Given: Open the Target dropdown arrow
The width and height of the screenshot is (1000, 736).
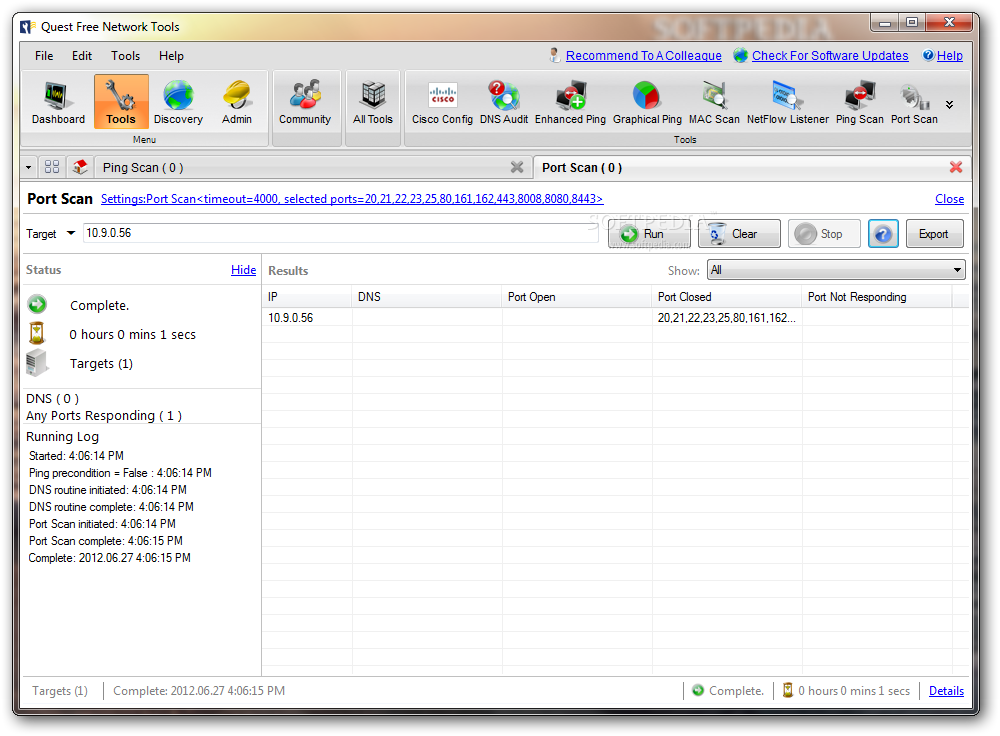Looking at the screenshot, I should [x=71, y=233].
